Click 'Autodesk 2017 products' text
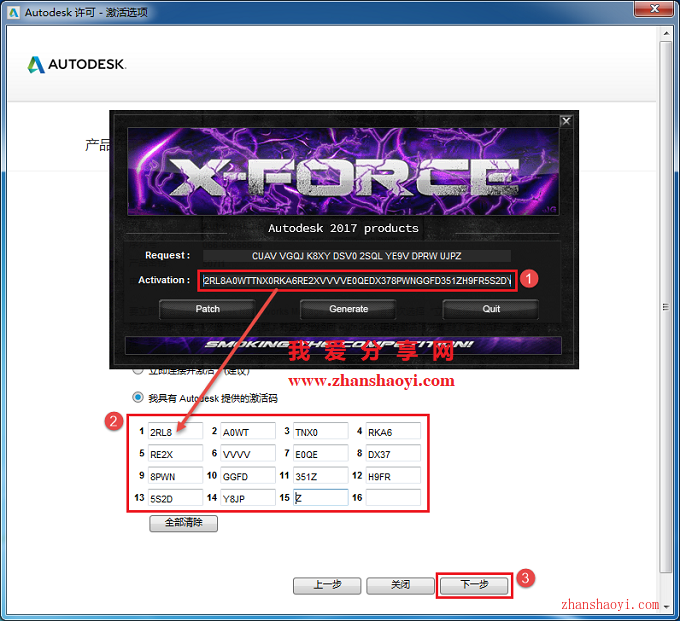Screen dimensions: 680x621 click(x=343, y=228)
